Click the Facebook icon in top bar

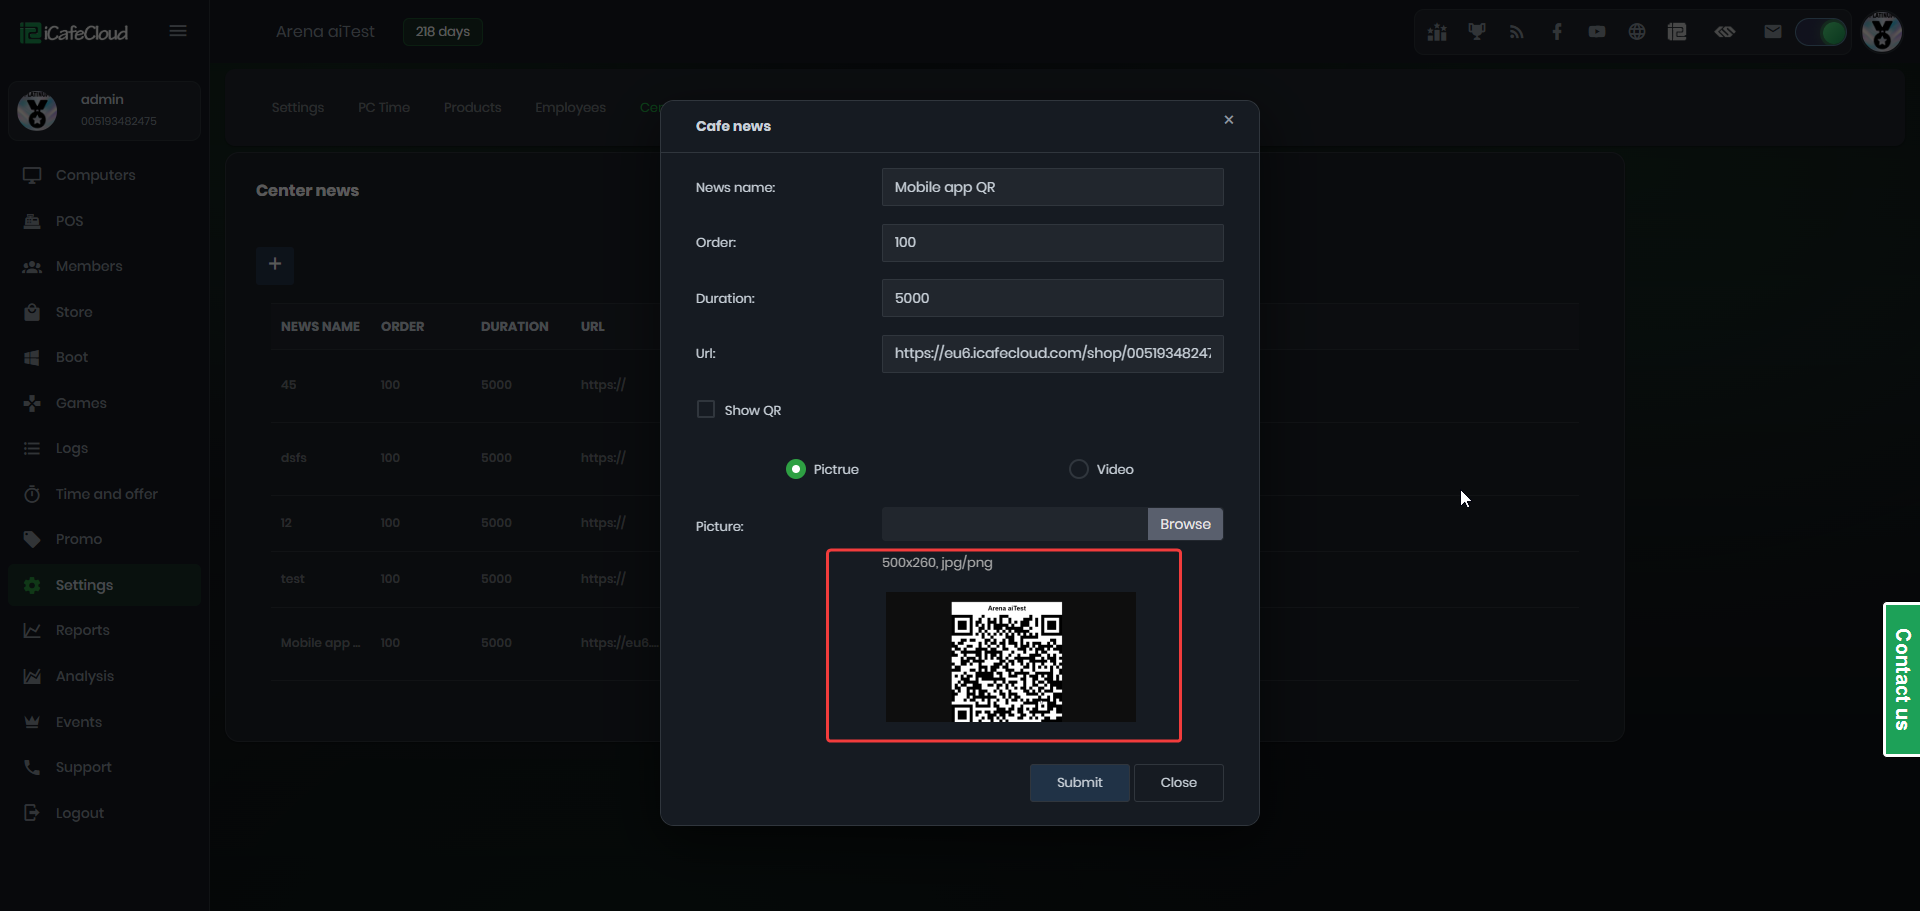click(x=1557, y=32)
